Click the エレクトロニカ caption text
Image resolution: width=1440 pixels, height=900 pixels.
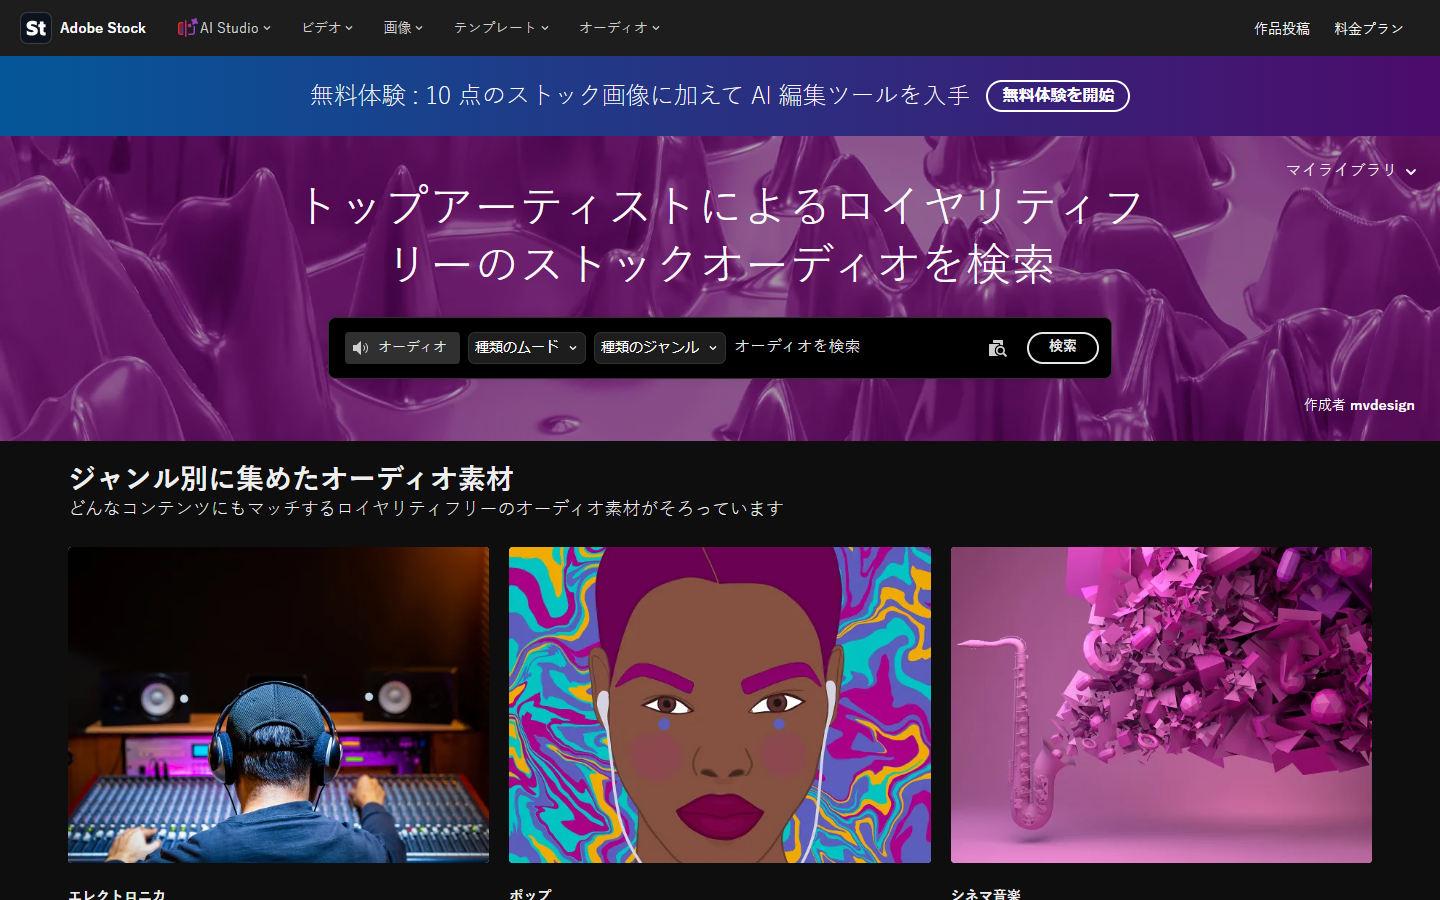117,893
